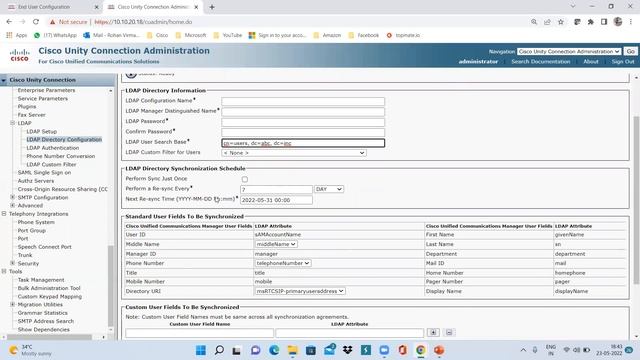Open Microsoft Office from taskbar
640x360 pixels.
tap(402, 350)
